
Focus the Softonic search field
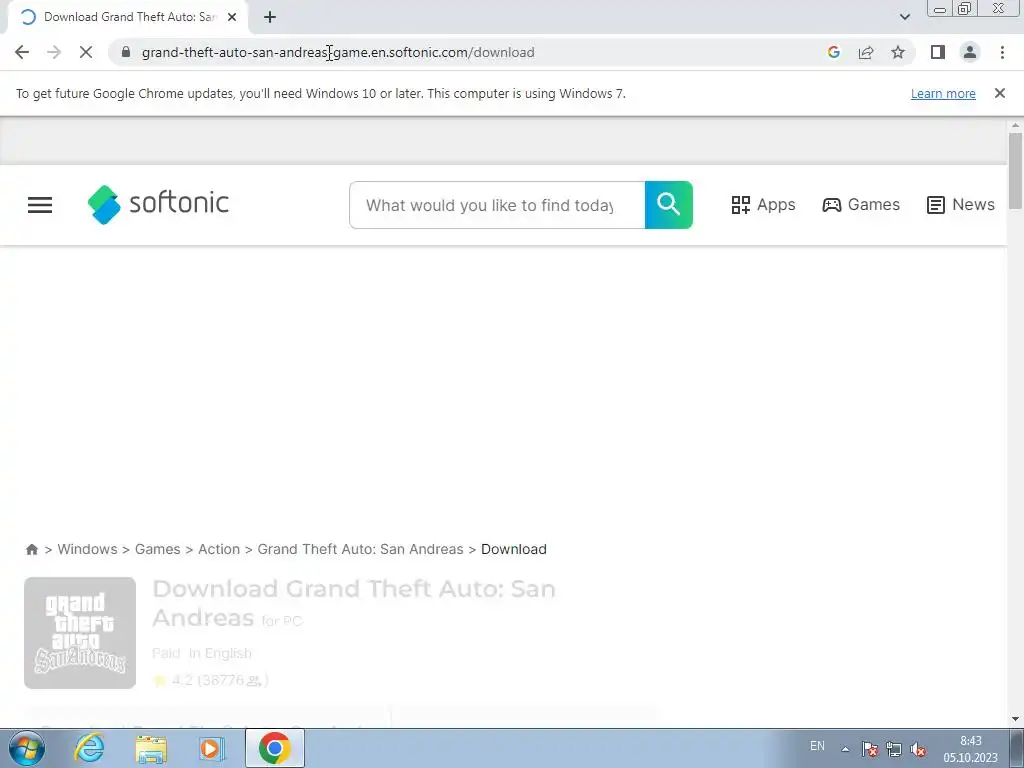[497, 205]
